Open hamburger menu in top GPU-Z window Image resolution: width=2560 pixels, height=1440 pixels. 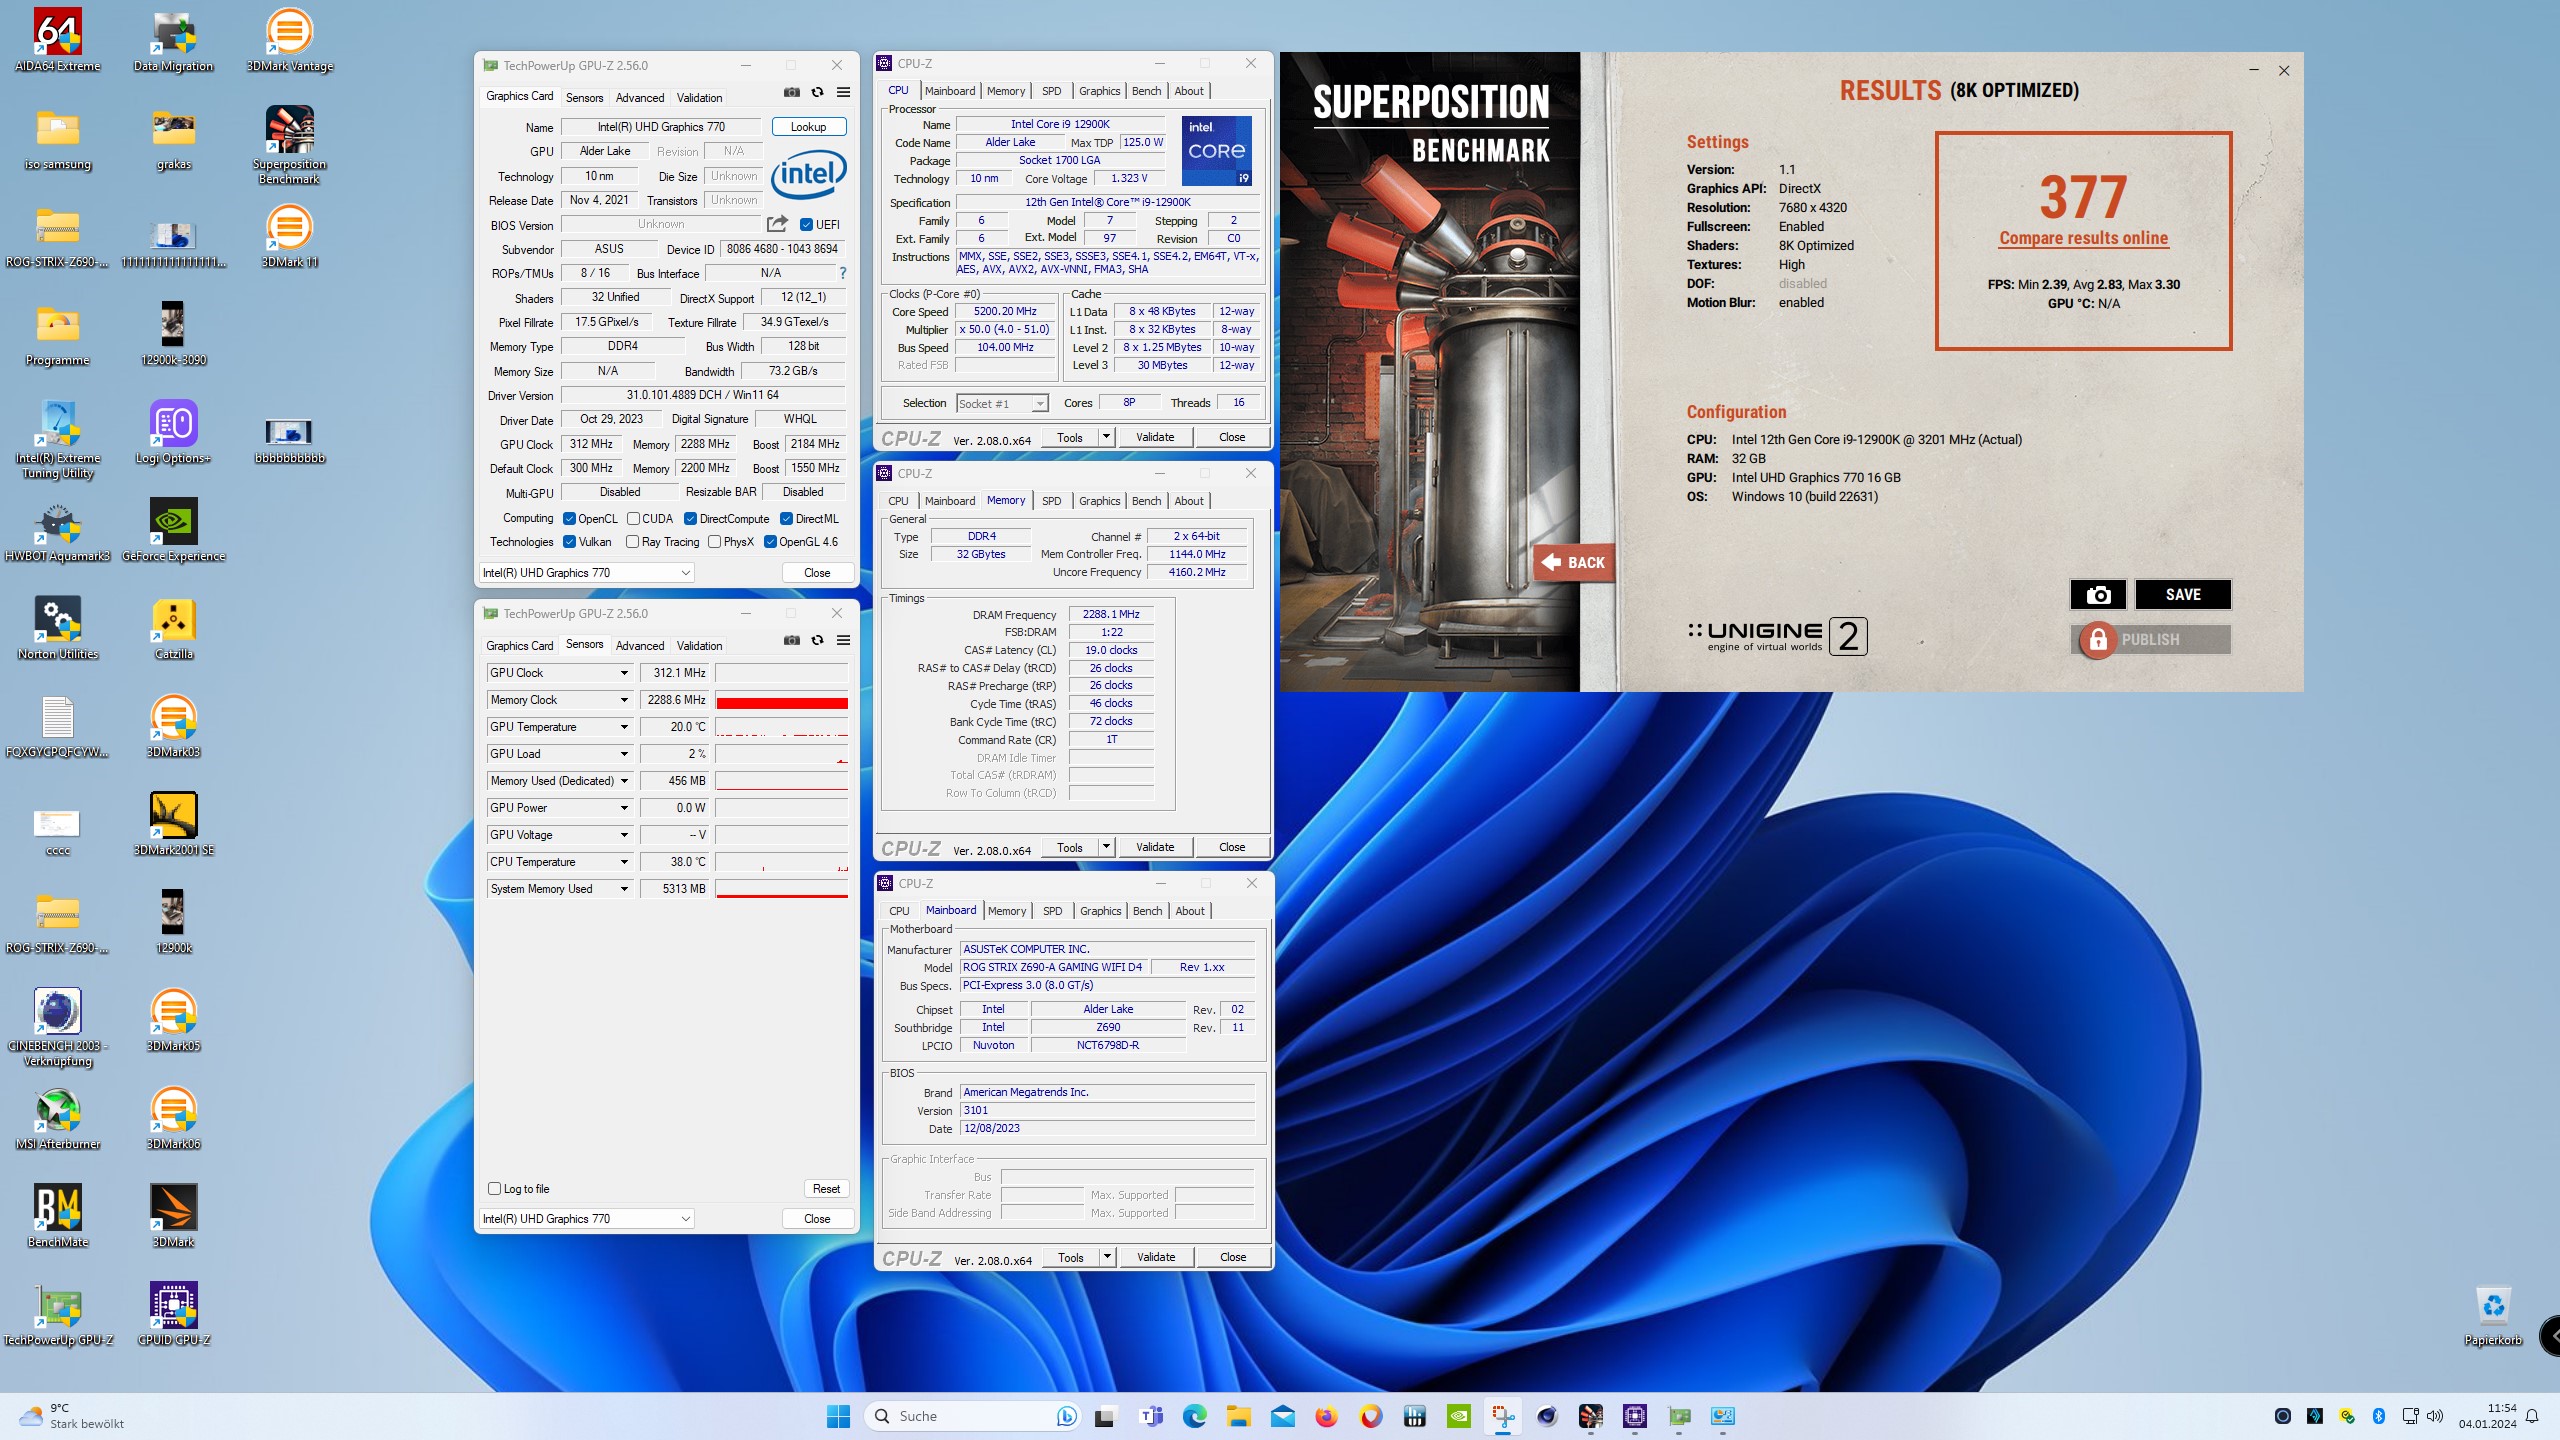(843, 92)
